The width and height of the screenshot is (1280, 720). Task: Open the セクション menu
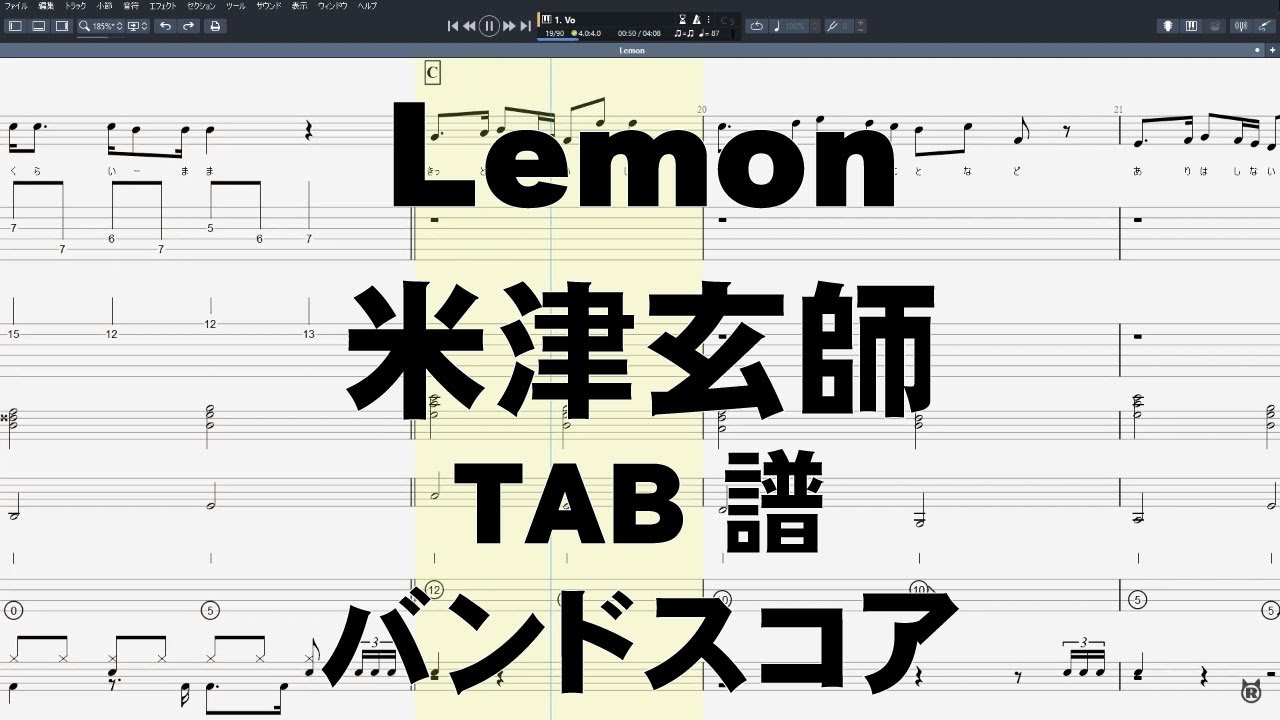[x=202, y=6]
